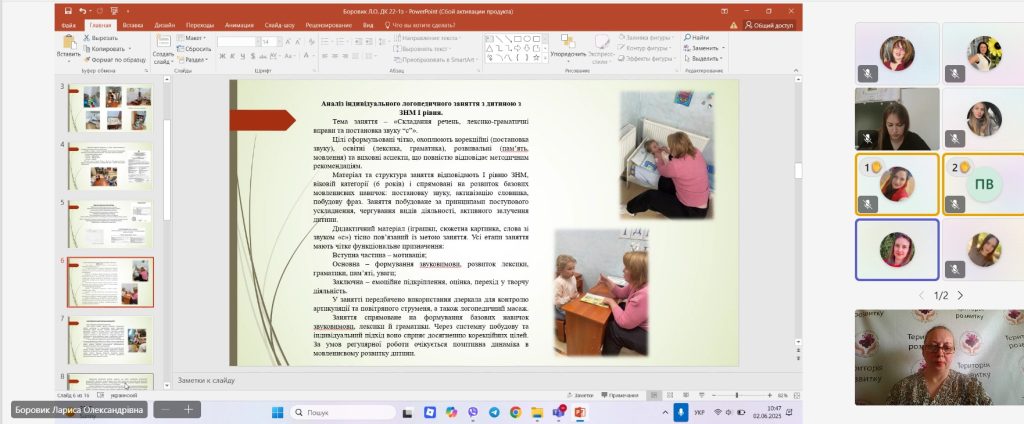Activate Формат по образцу painter
Screen dimensions: 1024x424
pyautogui.click(x=115, y=59)
